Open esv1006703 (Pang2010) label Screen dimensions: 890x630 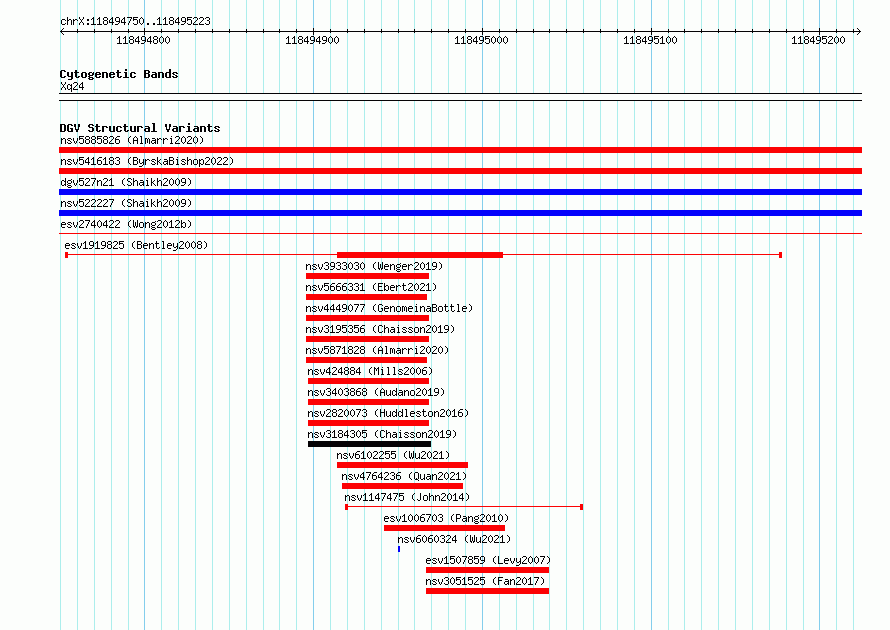[446, 518]
